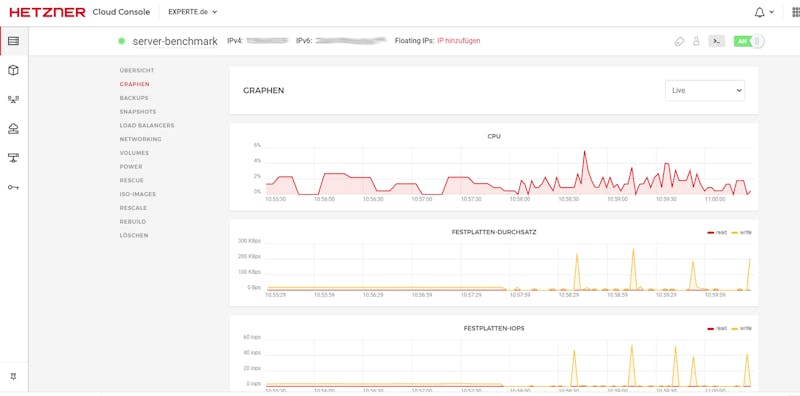Open the Load Balancers icon in sidebar
800x396 pixels.
[14, 129]
